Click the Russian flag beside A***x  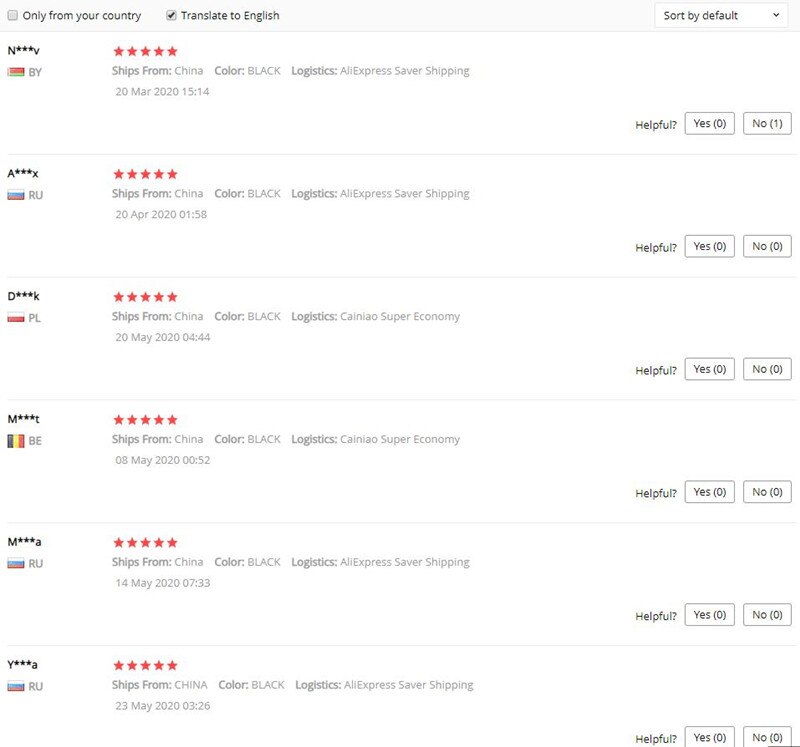pos(16,195)
